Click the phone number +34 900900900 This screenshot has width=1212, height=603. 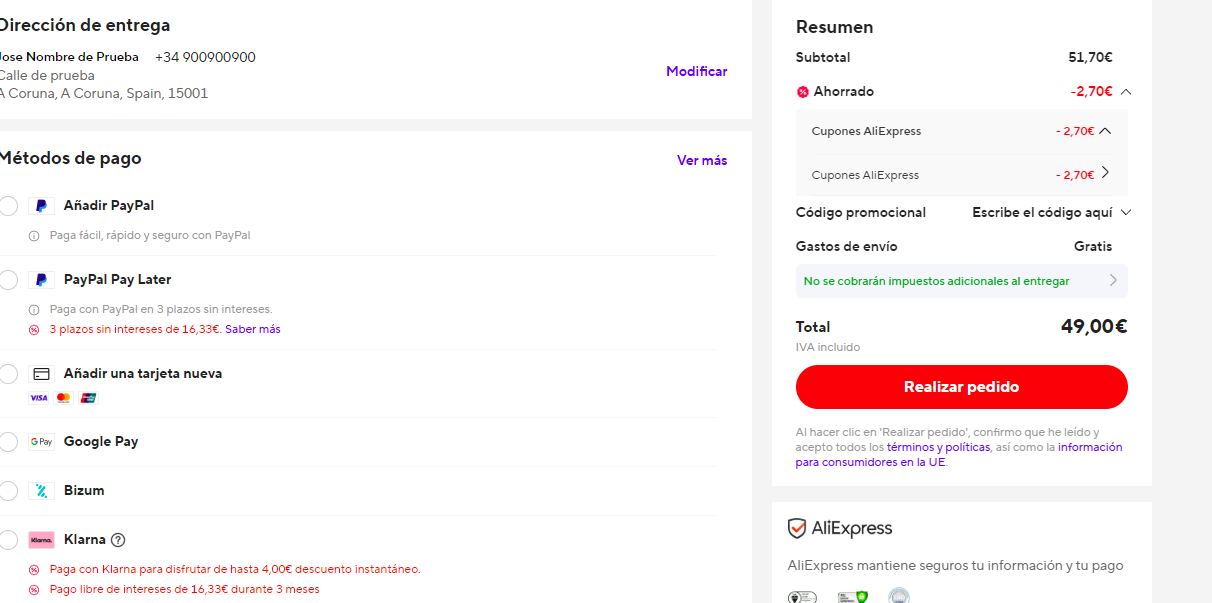[205, 58]
